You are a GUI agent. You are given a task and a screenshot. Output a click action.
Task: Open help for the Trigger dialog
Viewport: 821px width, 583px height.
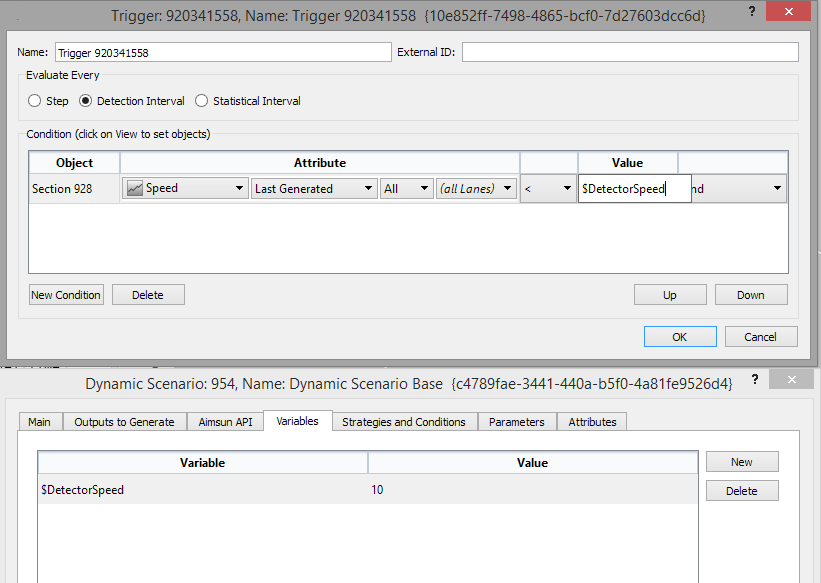[x=752, y=11]
